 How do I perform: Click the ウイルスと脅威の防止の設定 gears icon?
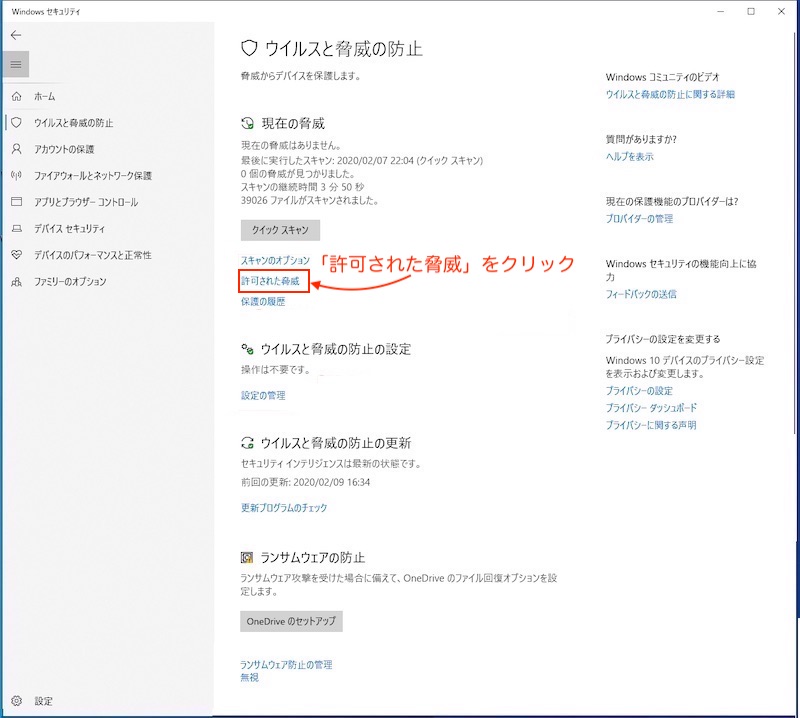247,349
